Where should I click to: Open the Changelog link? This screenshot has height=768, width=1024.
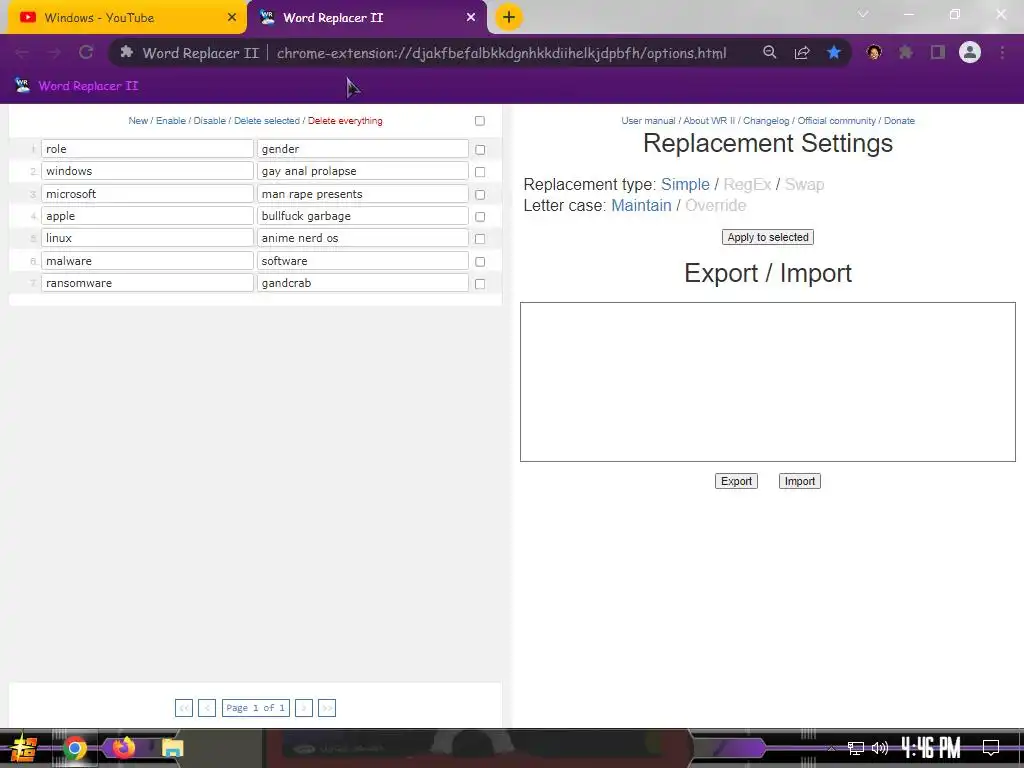click(x=766, y=121)
